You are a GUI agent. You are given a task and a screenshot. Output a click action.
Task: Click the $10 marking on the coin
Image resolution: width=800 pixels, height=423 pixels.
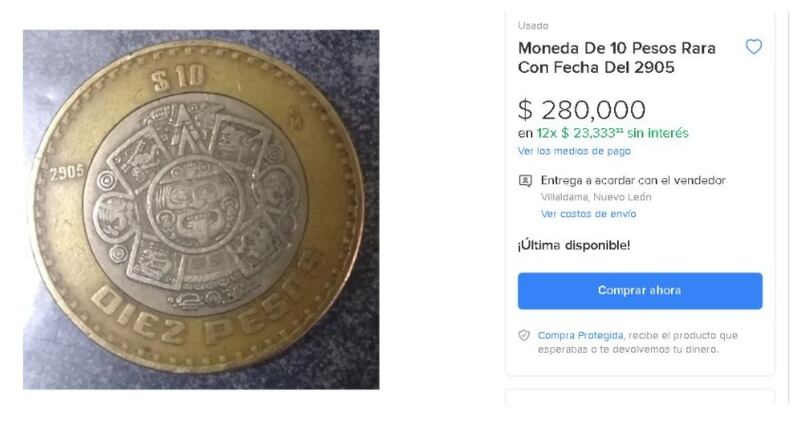[178, 79]
